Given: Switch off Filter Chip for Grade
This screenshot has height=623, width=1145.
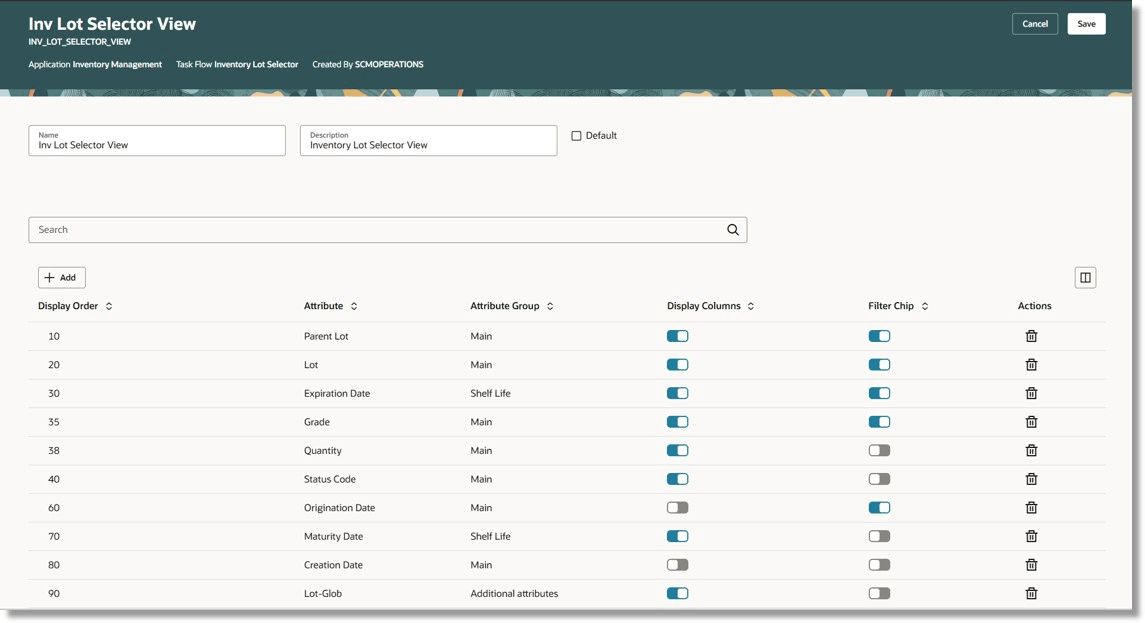Looking at the screenshot, I should (x=879, y=421).
